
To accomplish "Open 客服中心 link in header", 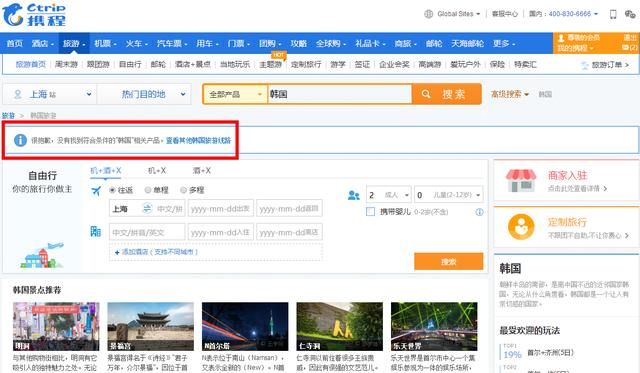I will 505,14.
